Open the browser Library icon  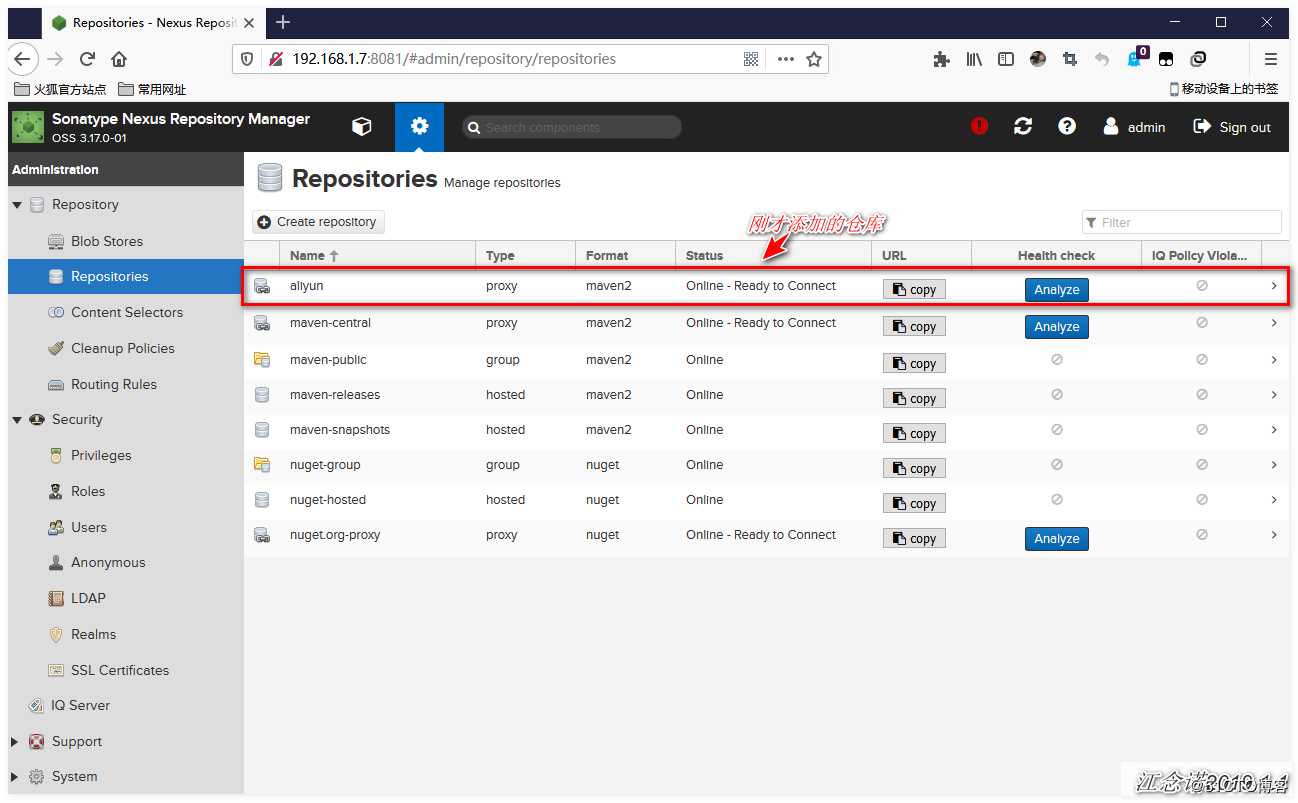[974, 59]
